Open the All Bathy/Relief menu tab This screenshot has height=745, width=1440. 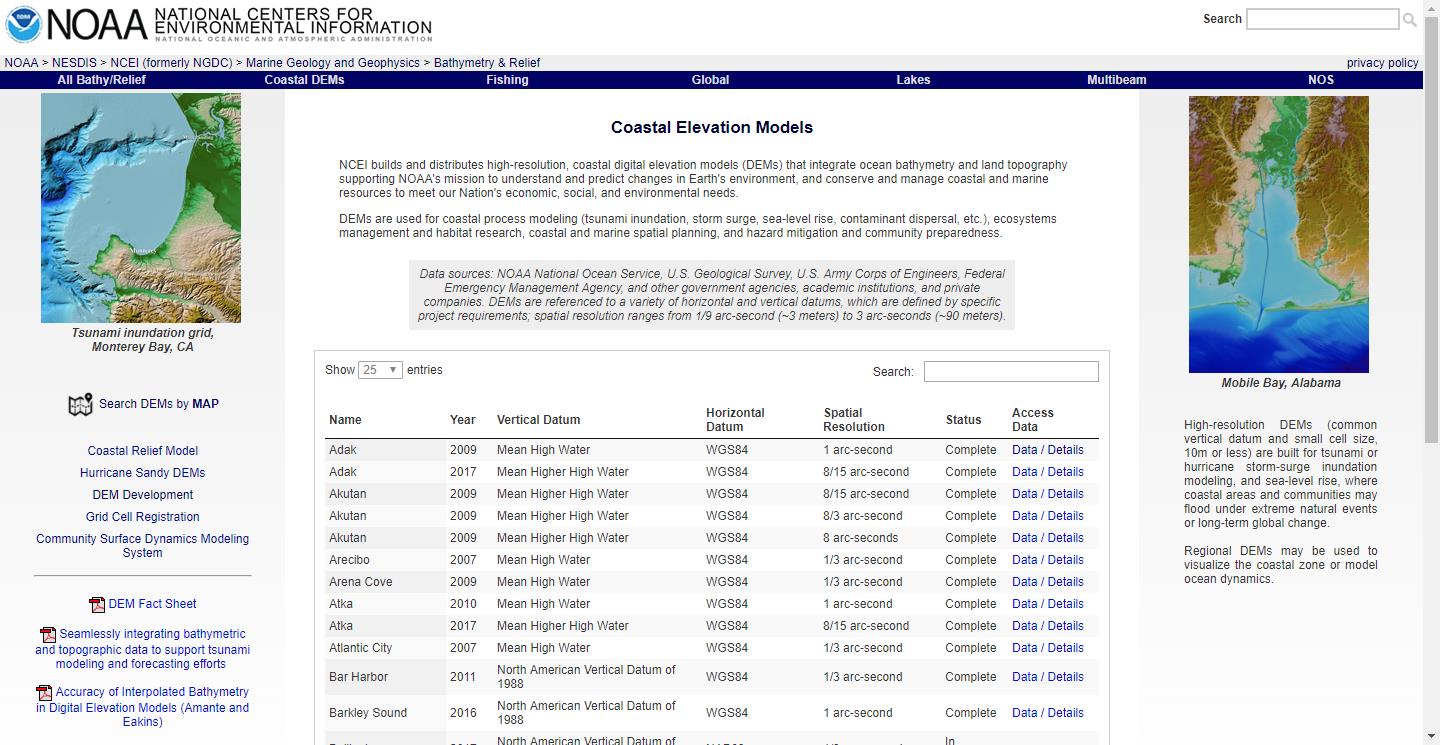click(101, 80)
